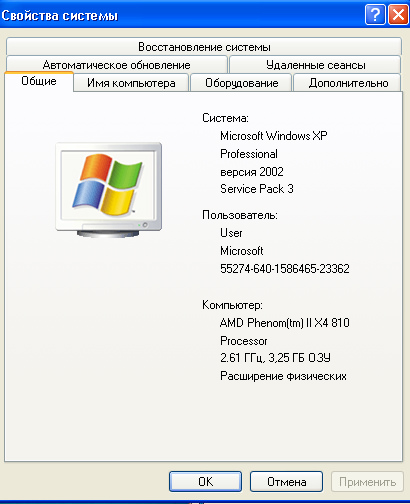Confirm the dialog with the OK button
The image size is (410, 504).
pos(205,481)
